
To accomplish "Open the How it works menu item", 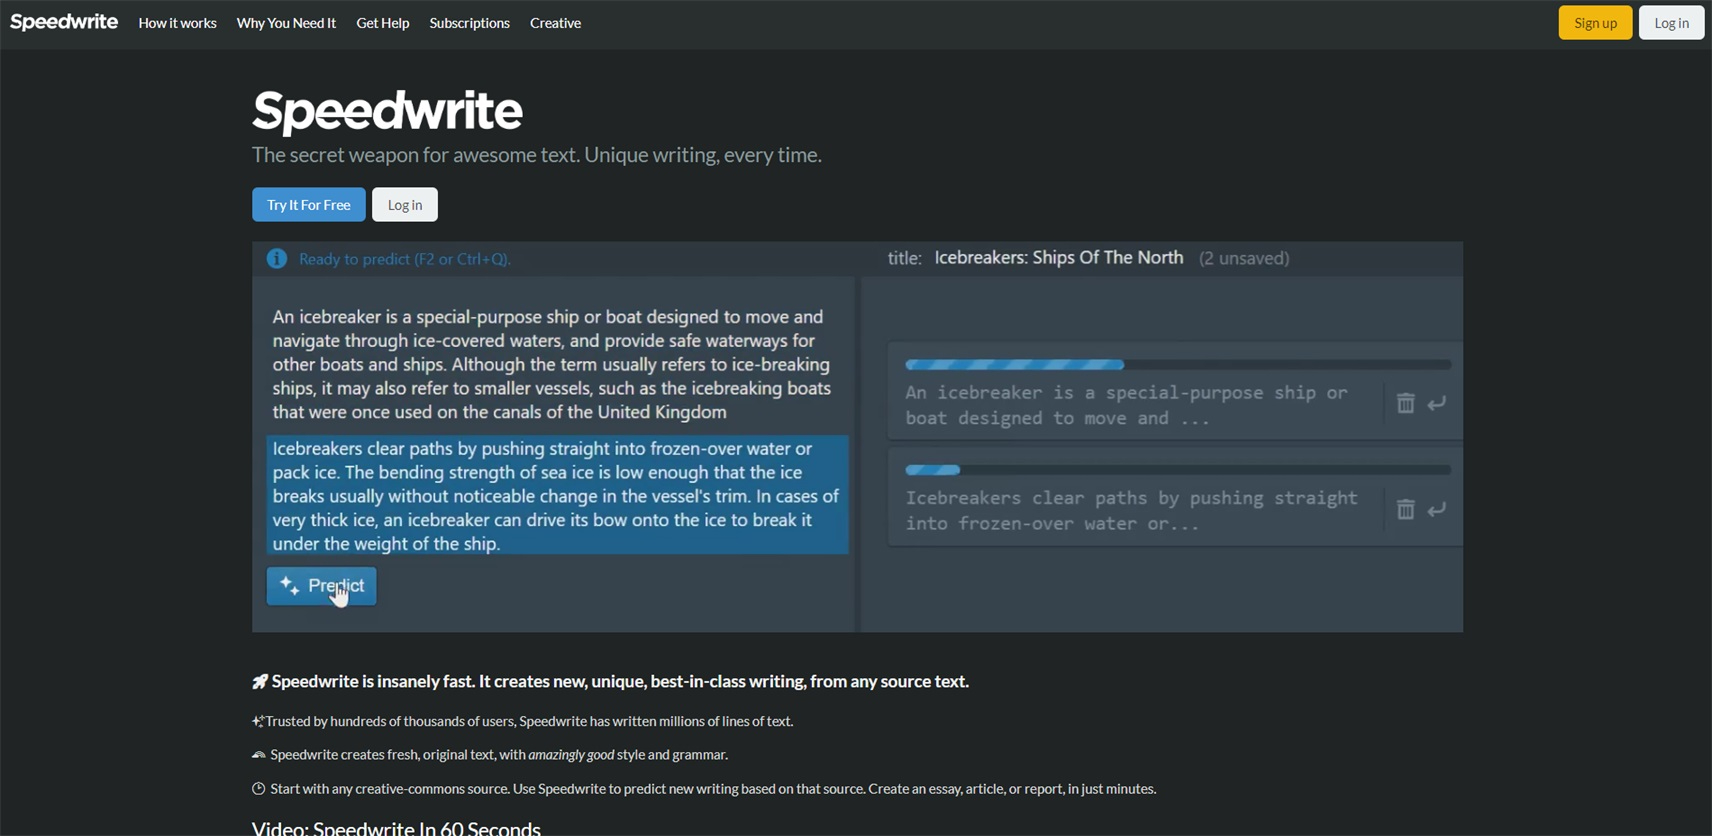I will point(177,23).
